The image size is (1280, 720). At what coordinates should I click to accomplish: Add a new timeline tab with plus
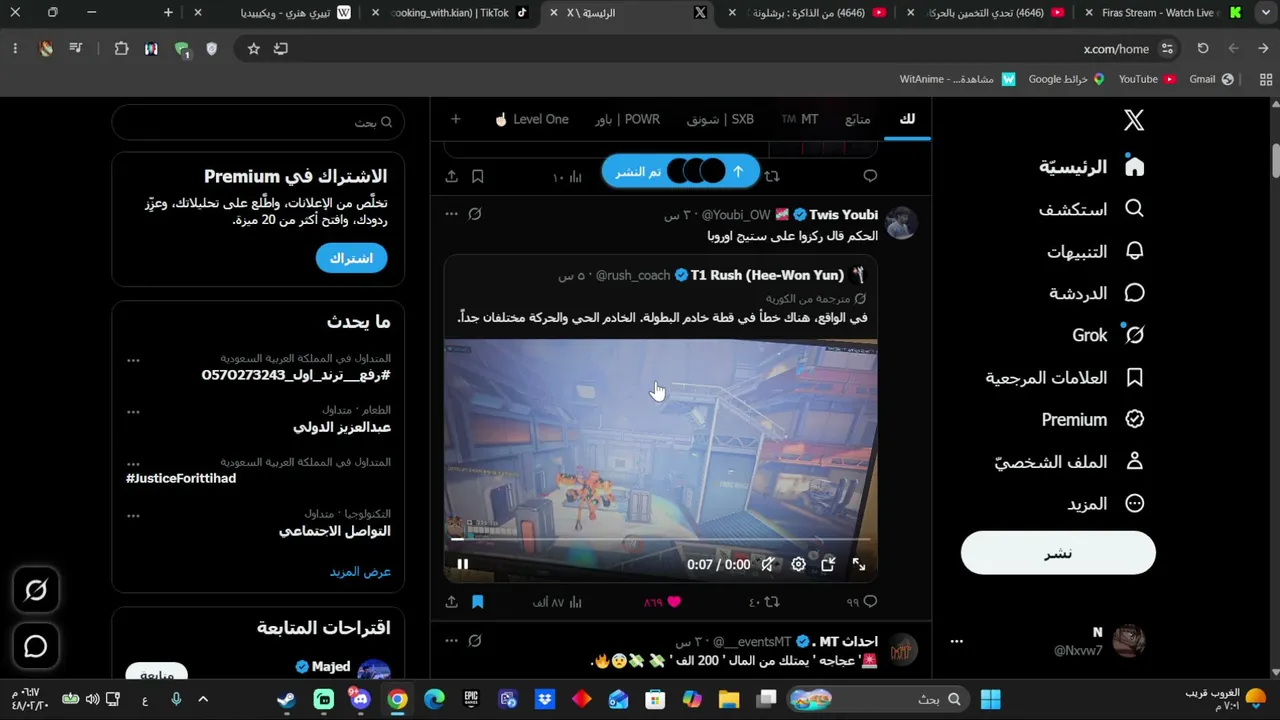tap(455, 119)
